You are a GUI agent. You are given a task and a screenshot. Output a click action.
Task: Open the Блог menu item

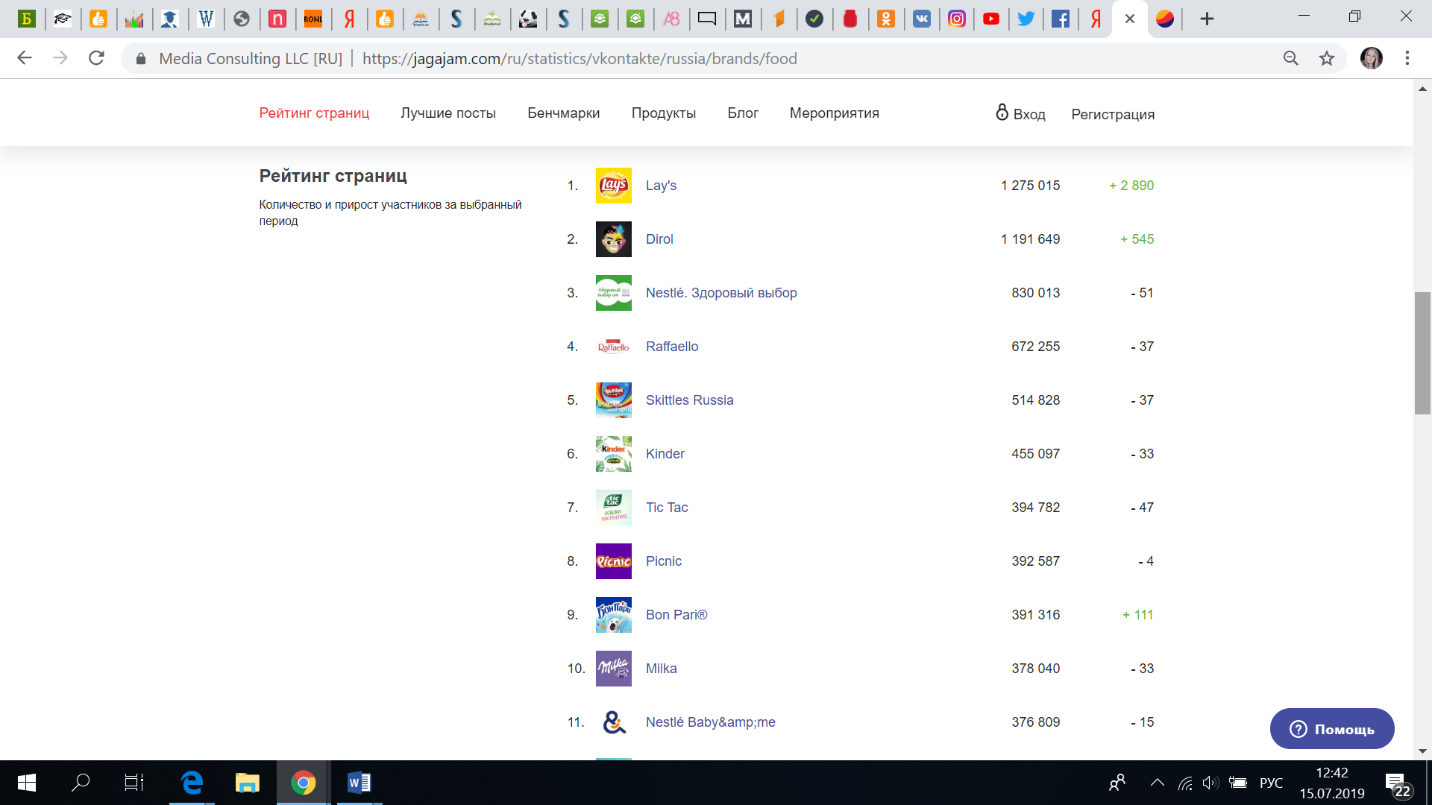click(x=743, y=113)
